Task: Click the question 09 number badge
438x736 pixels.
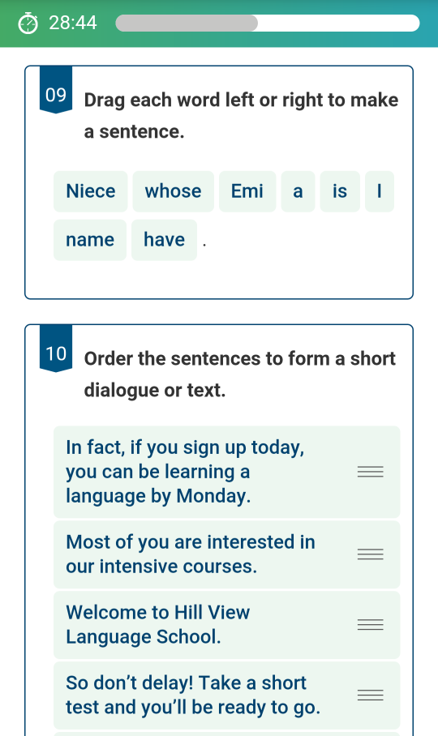Action: [x=56, y=89]
